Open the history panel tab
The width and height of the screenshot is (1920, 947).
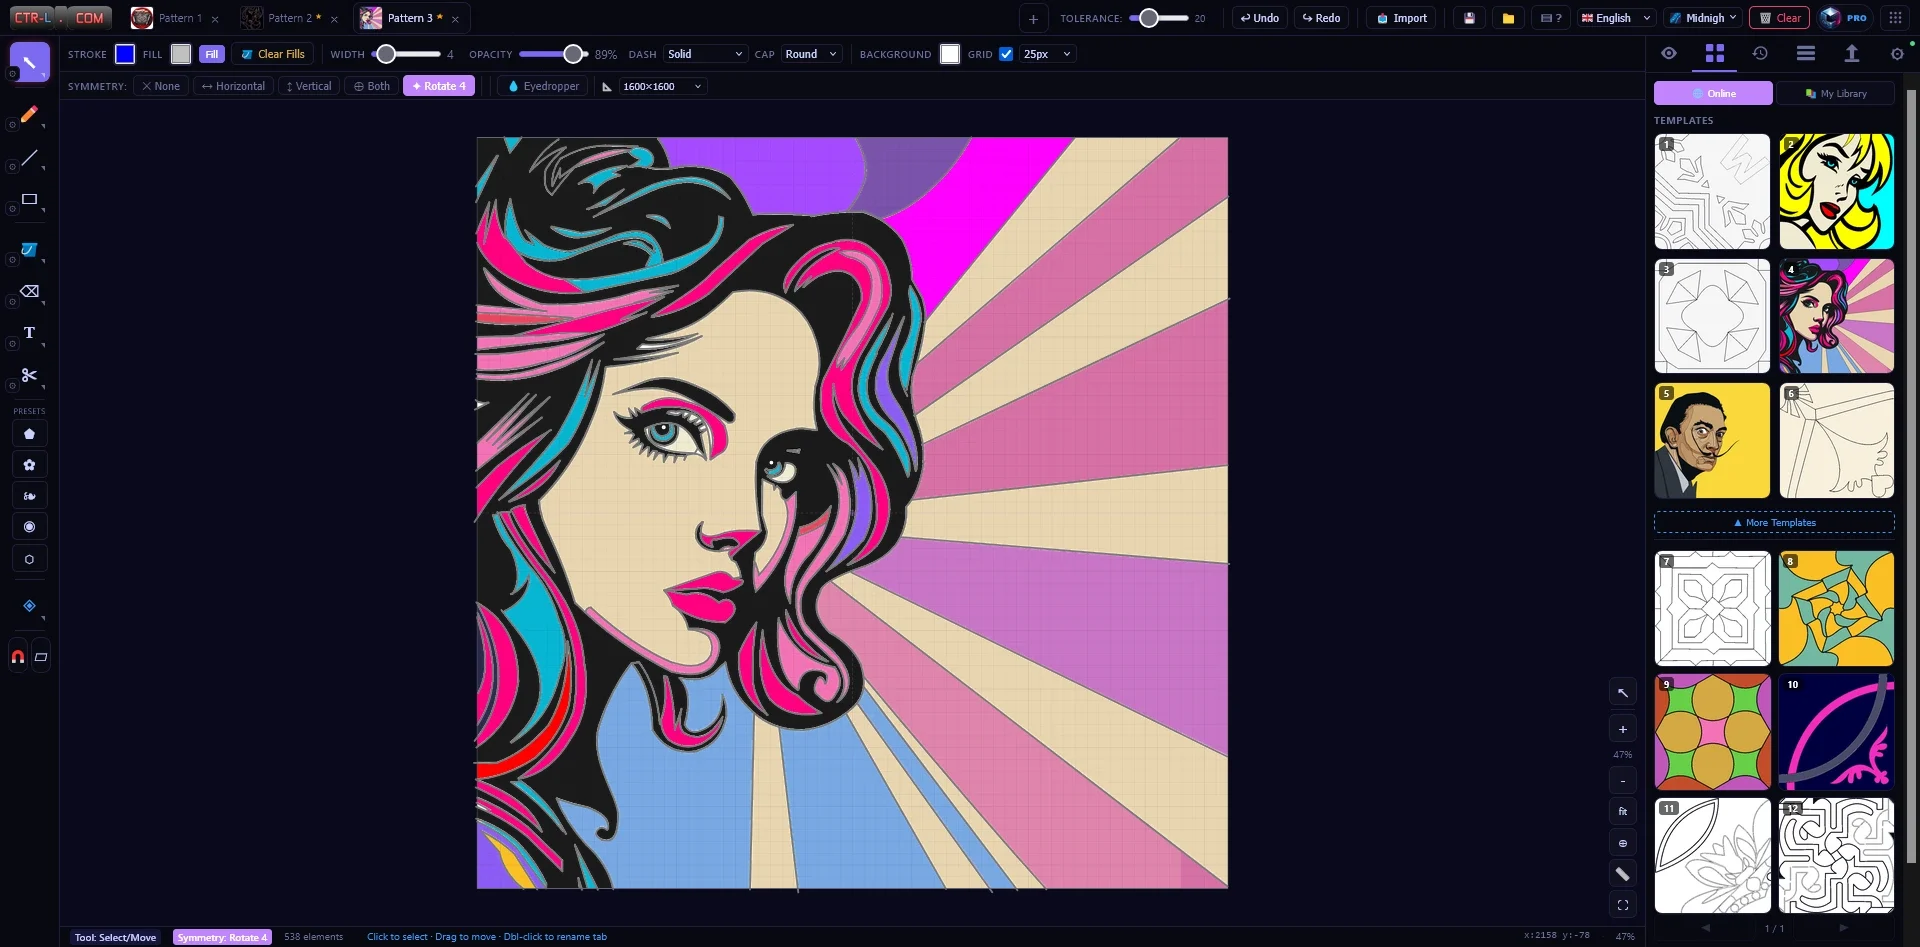click(1760, 54)
